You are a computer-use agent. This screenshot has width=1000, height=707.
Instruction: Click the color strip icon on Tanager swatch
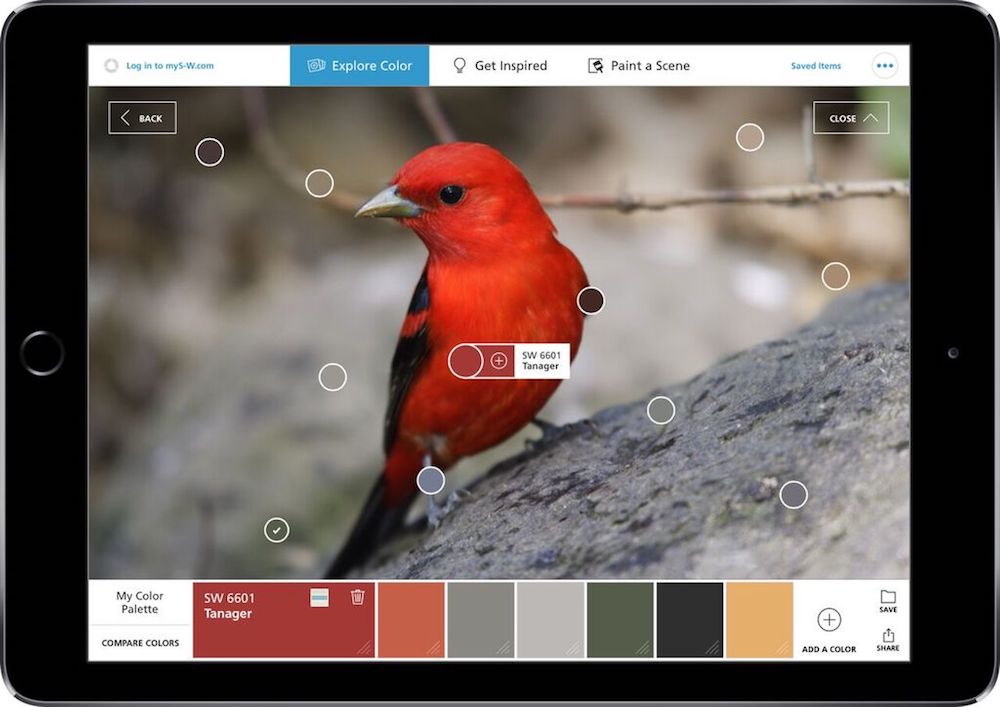pyautogui.click(x=319, y=597)
